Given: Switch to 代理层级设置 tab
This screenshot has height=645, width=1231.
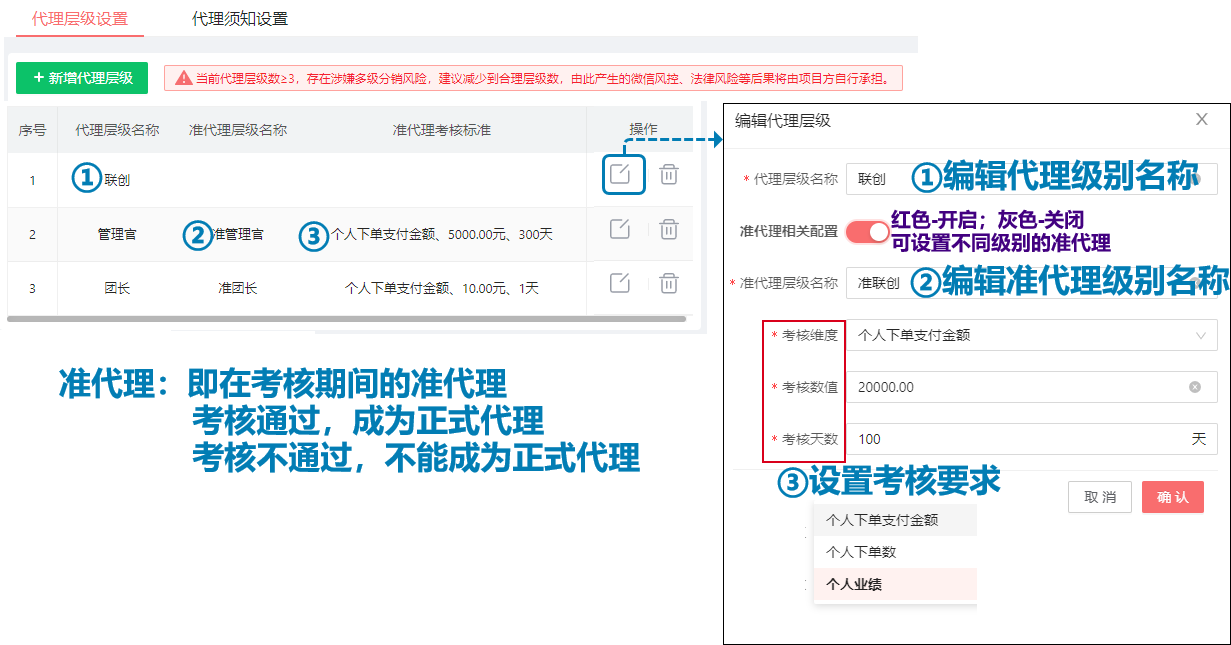Looking at the screenshot, I should [x=80, y=19].
